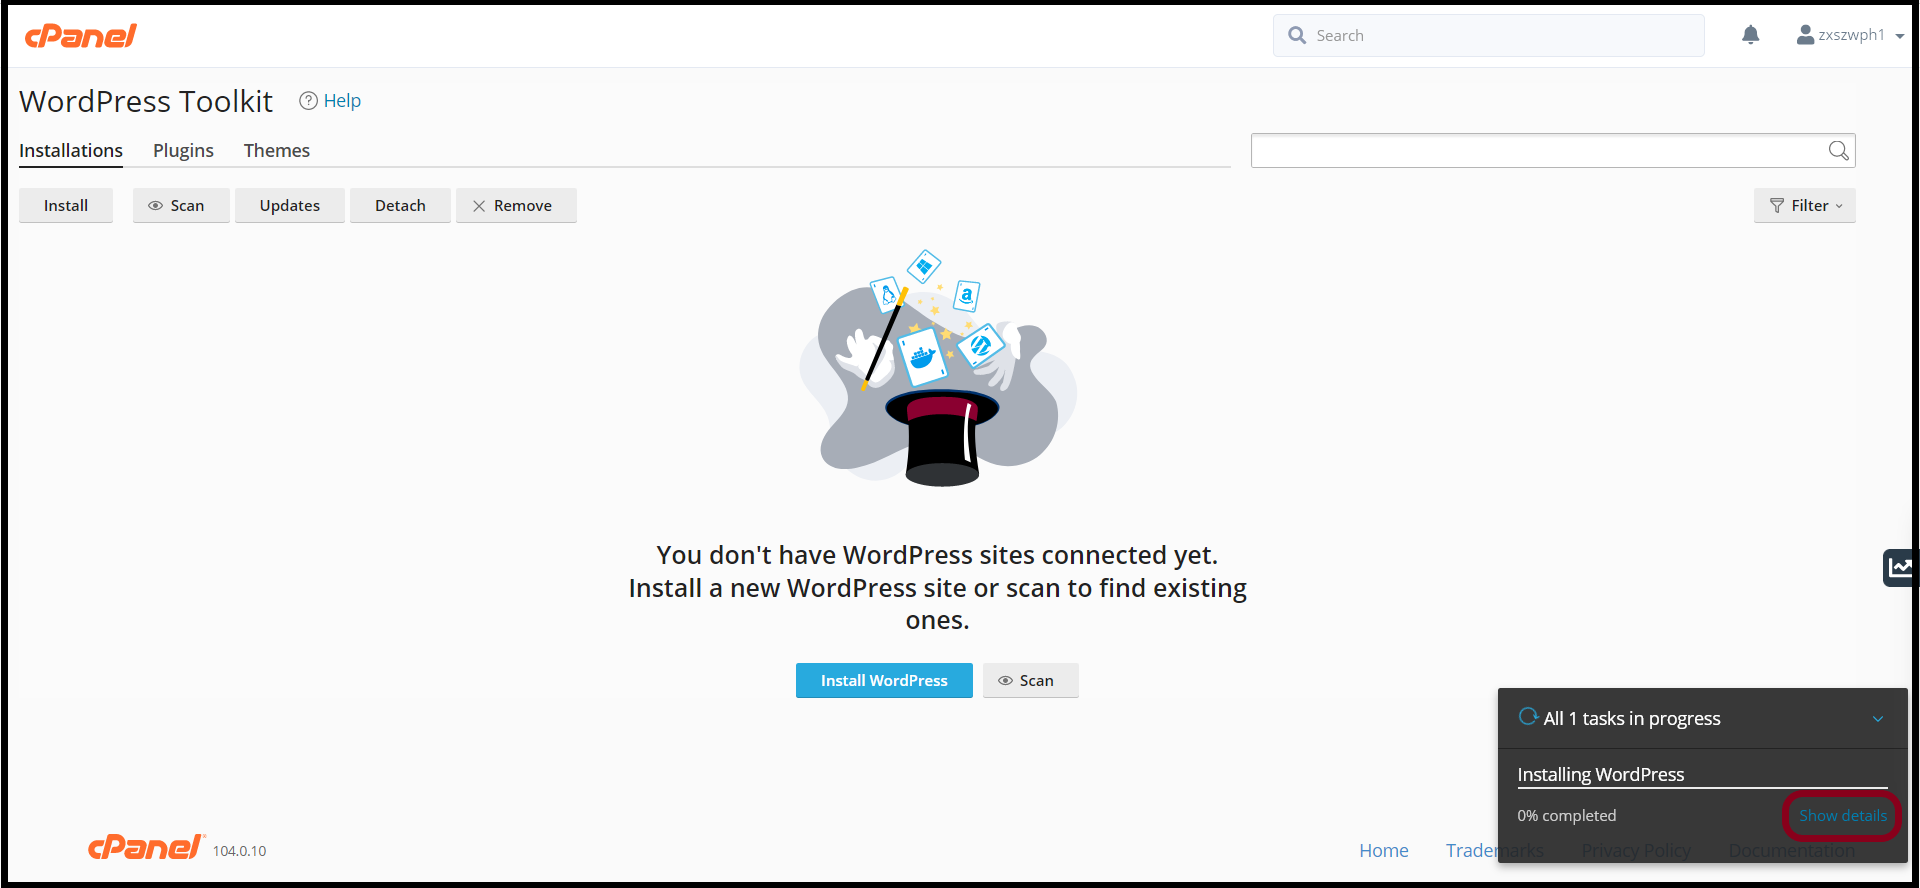The height and width of the screenshot is (888, 1920).
Task: Switch to the Themes tab
Action: (277, 150)
